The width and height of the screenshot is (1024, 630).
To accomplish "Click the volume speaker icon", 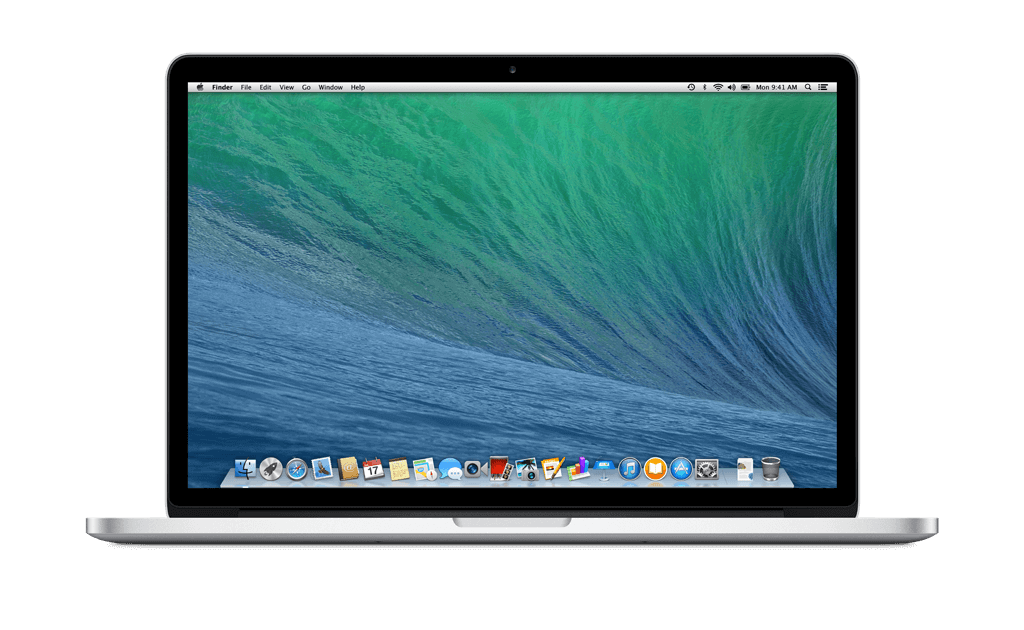I will click(x=731, y=87).
